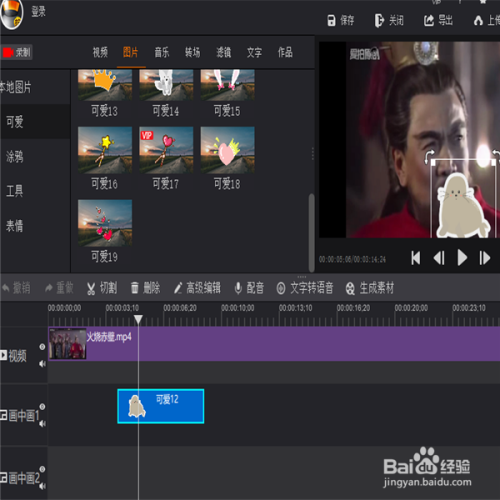The image size is (500, 500).
Task: Select the 可爱17 VIP heart wand thumbnail
Action: [x=166, y=150]
